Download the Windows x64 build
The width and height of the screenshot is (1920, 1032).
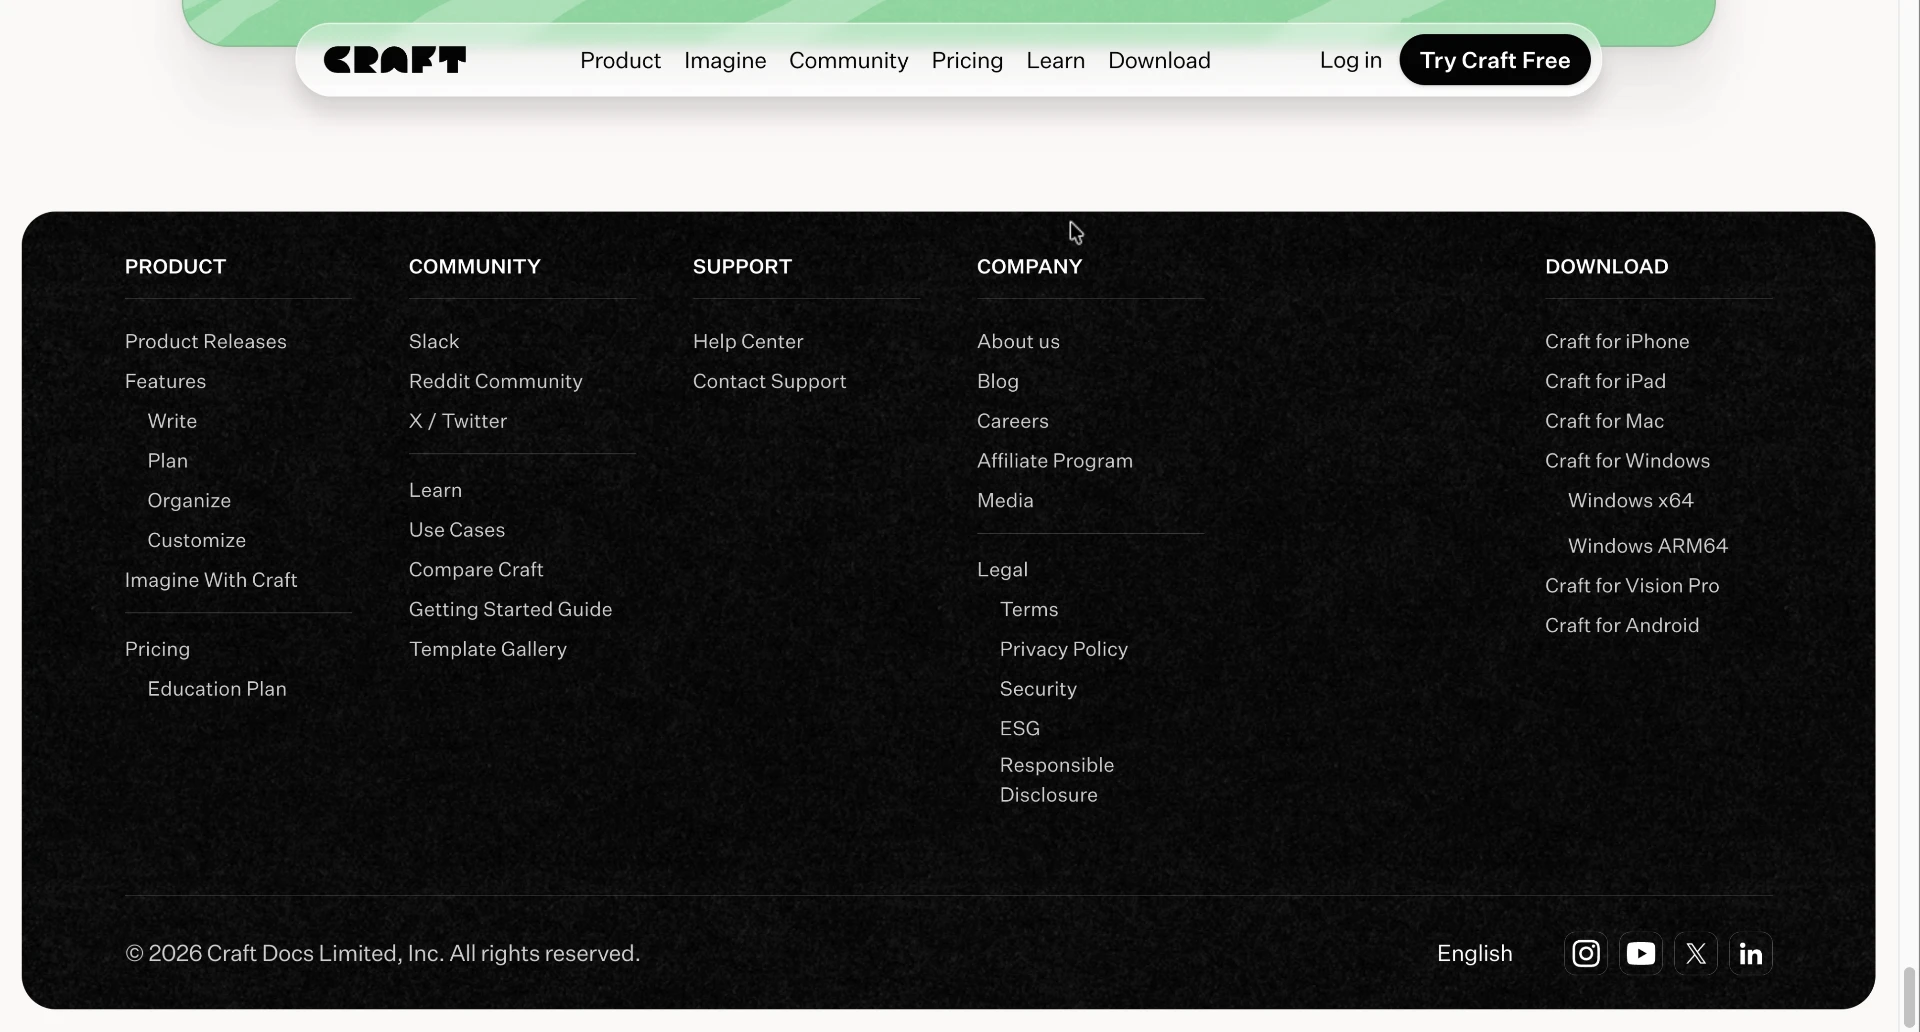[1630, 500]
